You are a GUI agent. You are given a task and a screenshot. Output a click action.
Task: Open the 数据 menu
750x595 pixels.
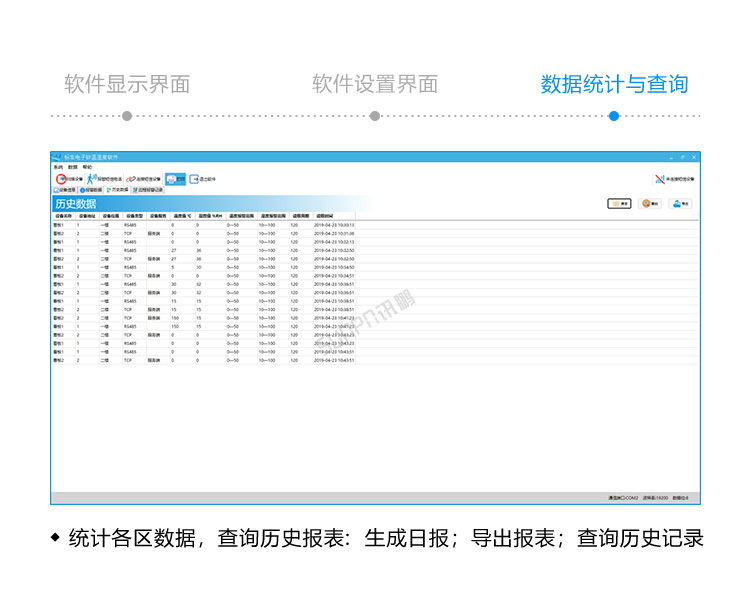(x=72, y=167)
